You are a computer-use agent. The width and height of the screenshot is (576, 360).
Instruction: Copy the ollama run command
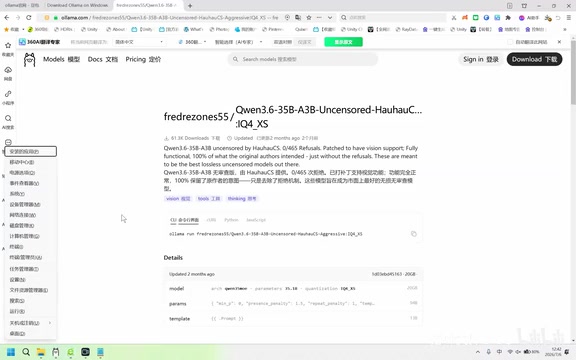click(414, 234)
